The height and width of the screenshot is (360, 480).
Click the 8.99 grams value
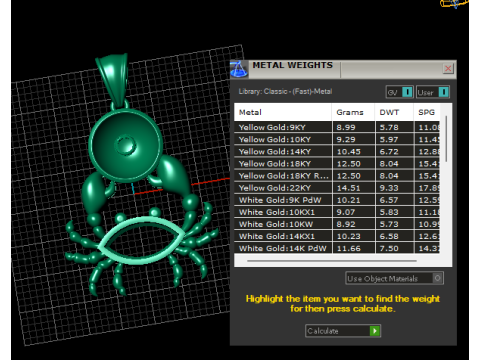coord(346,127)
